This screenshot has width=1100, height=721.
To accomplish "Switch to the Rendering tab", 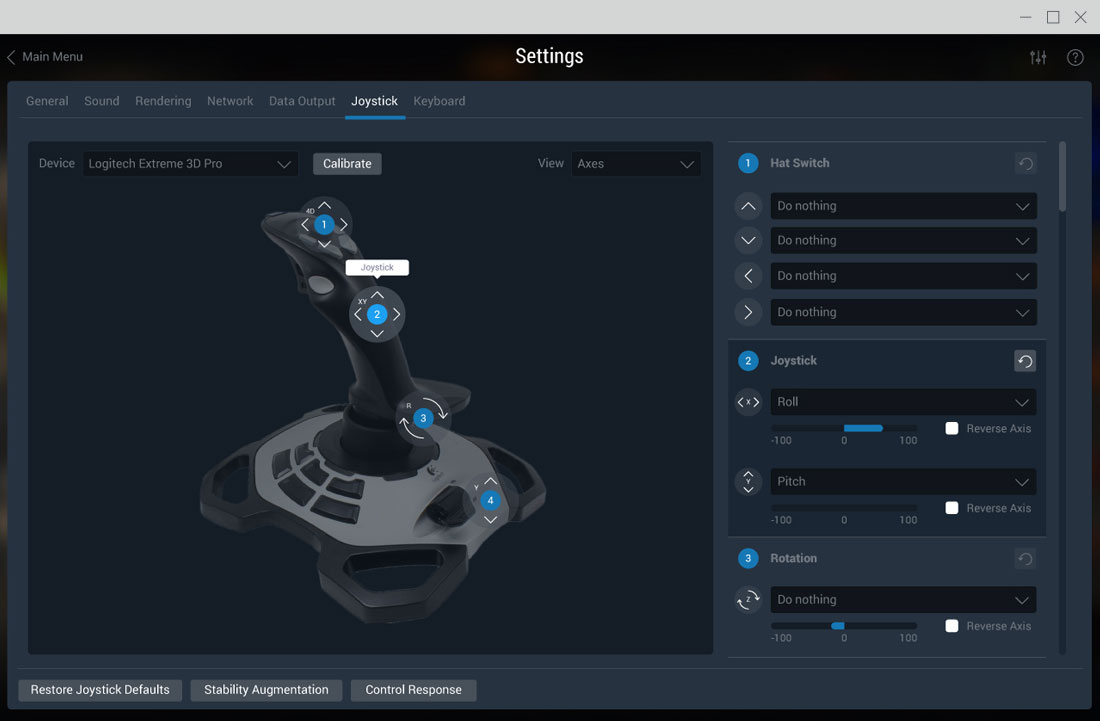I will [x=163, y=101].
